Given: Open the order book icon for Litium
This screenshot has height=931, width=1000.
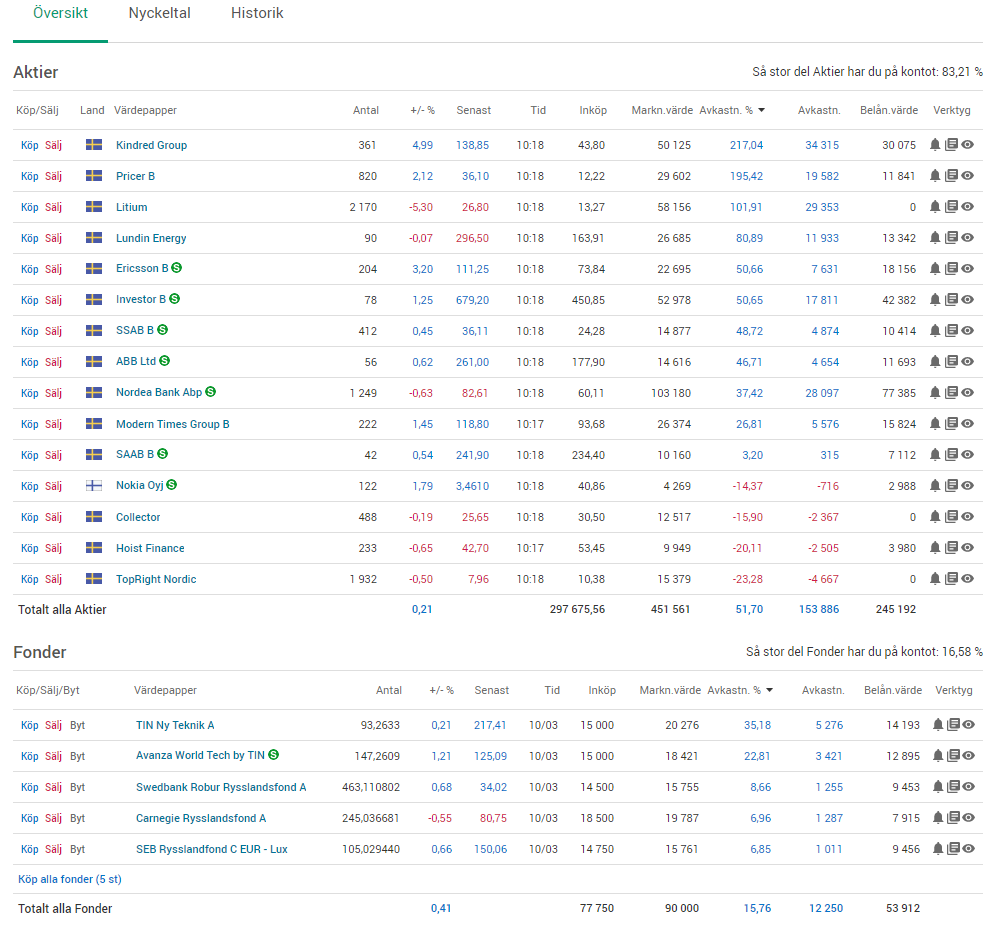Looking at the screenshot, I should (951, 207).
